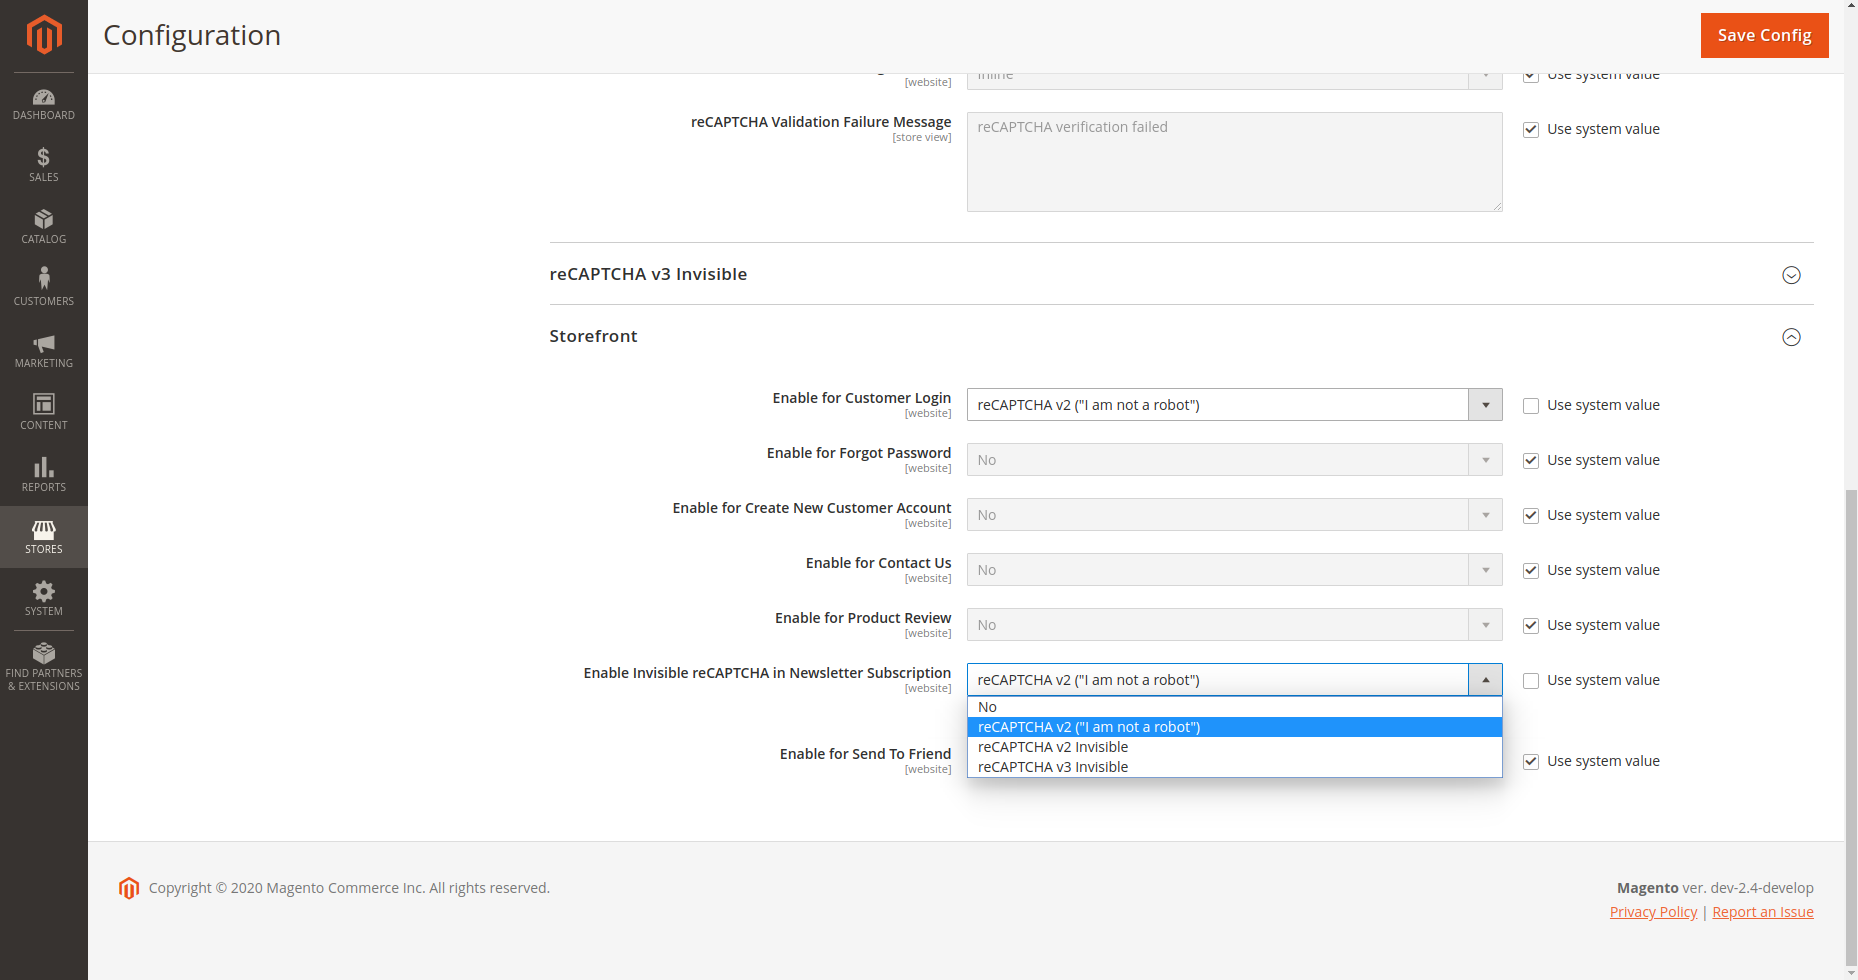
Task: Open the Dashboard sidebar icon
Action: point(44,104)
